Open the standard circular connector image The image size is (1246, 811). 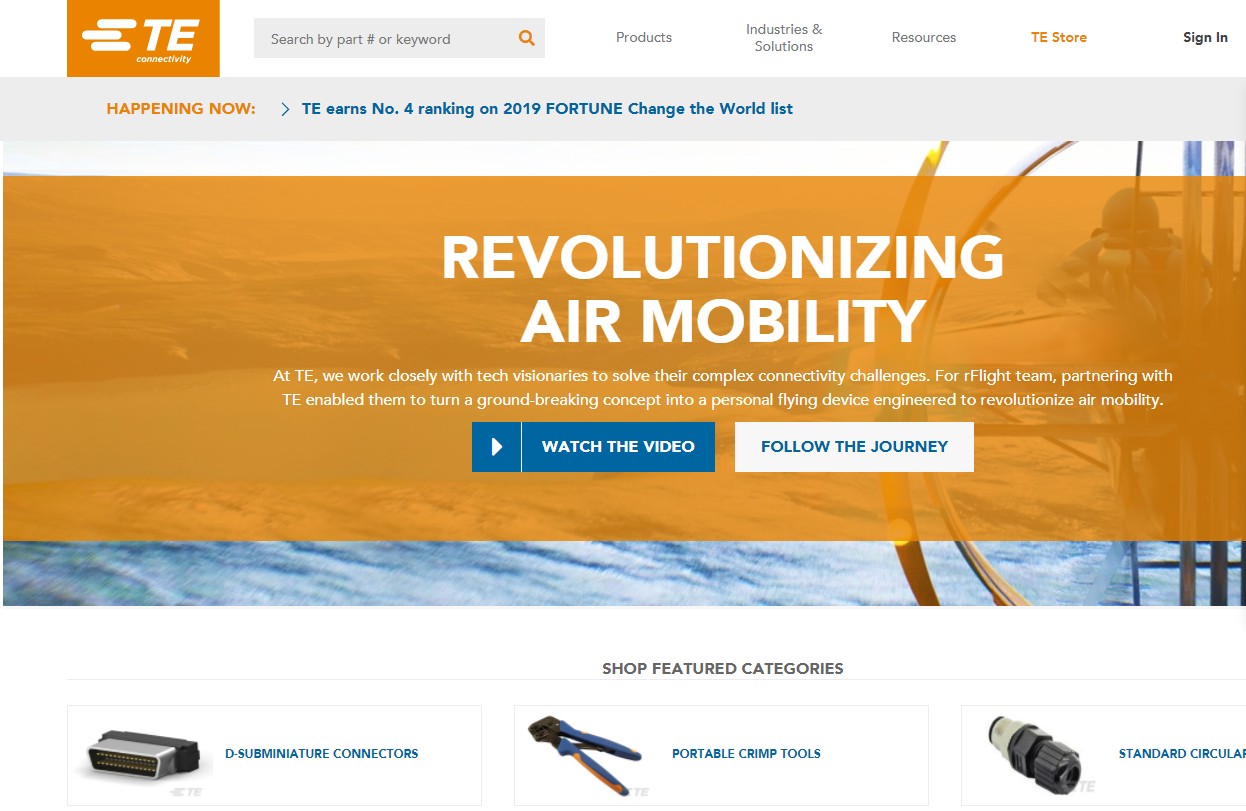click(1035, 756)
